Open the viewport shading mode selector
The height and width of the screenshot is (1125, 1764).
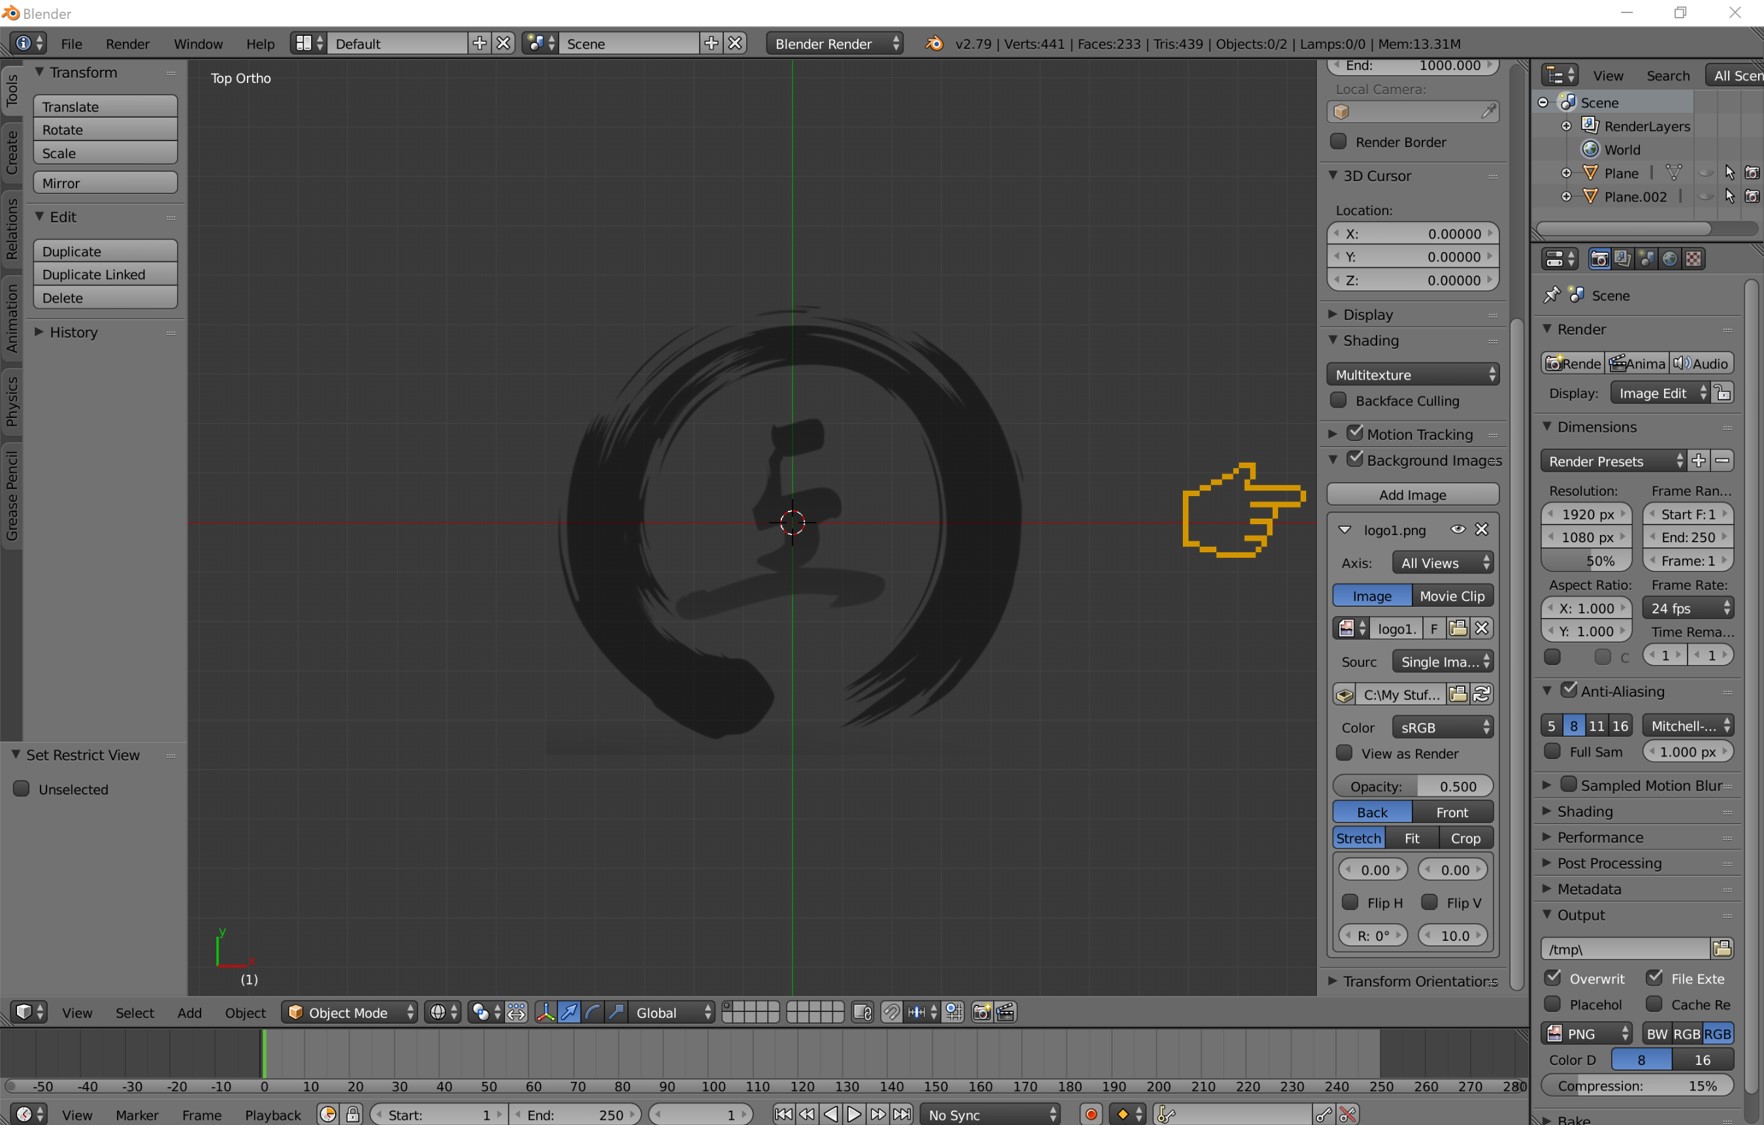click(442, 1012)
